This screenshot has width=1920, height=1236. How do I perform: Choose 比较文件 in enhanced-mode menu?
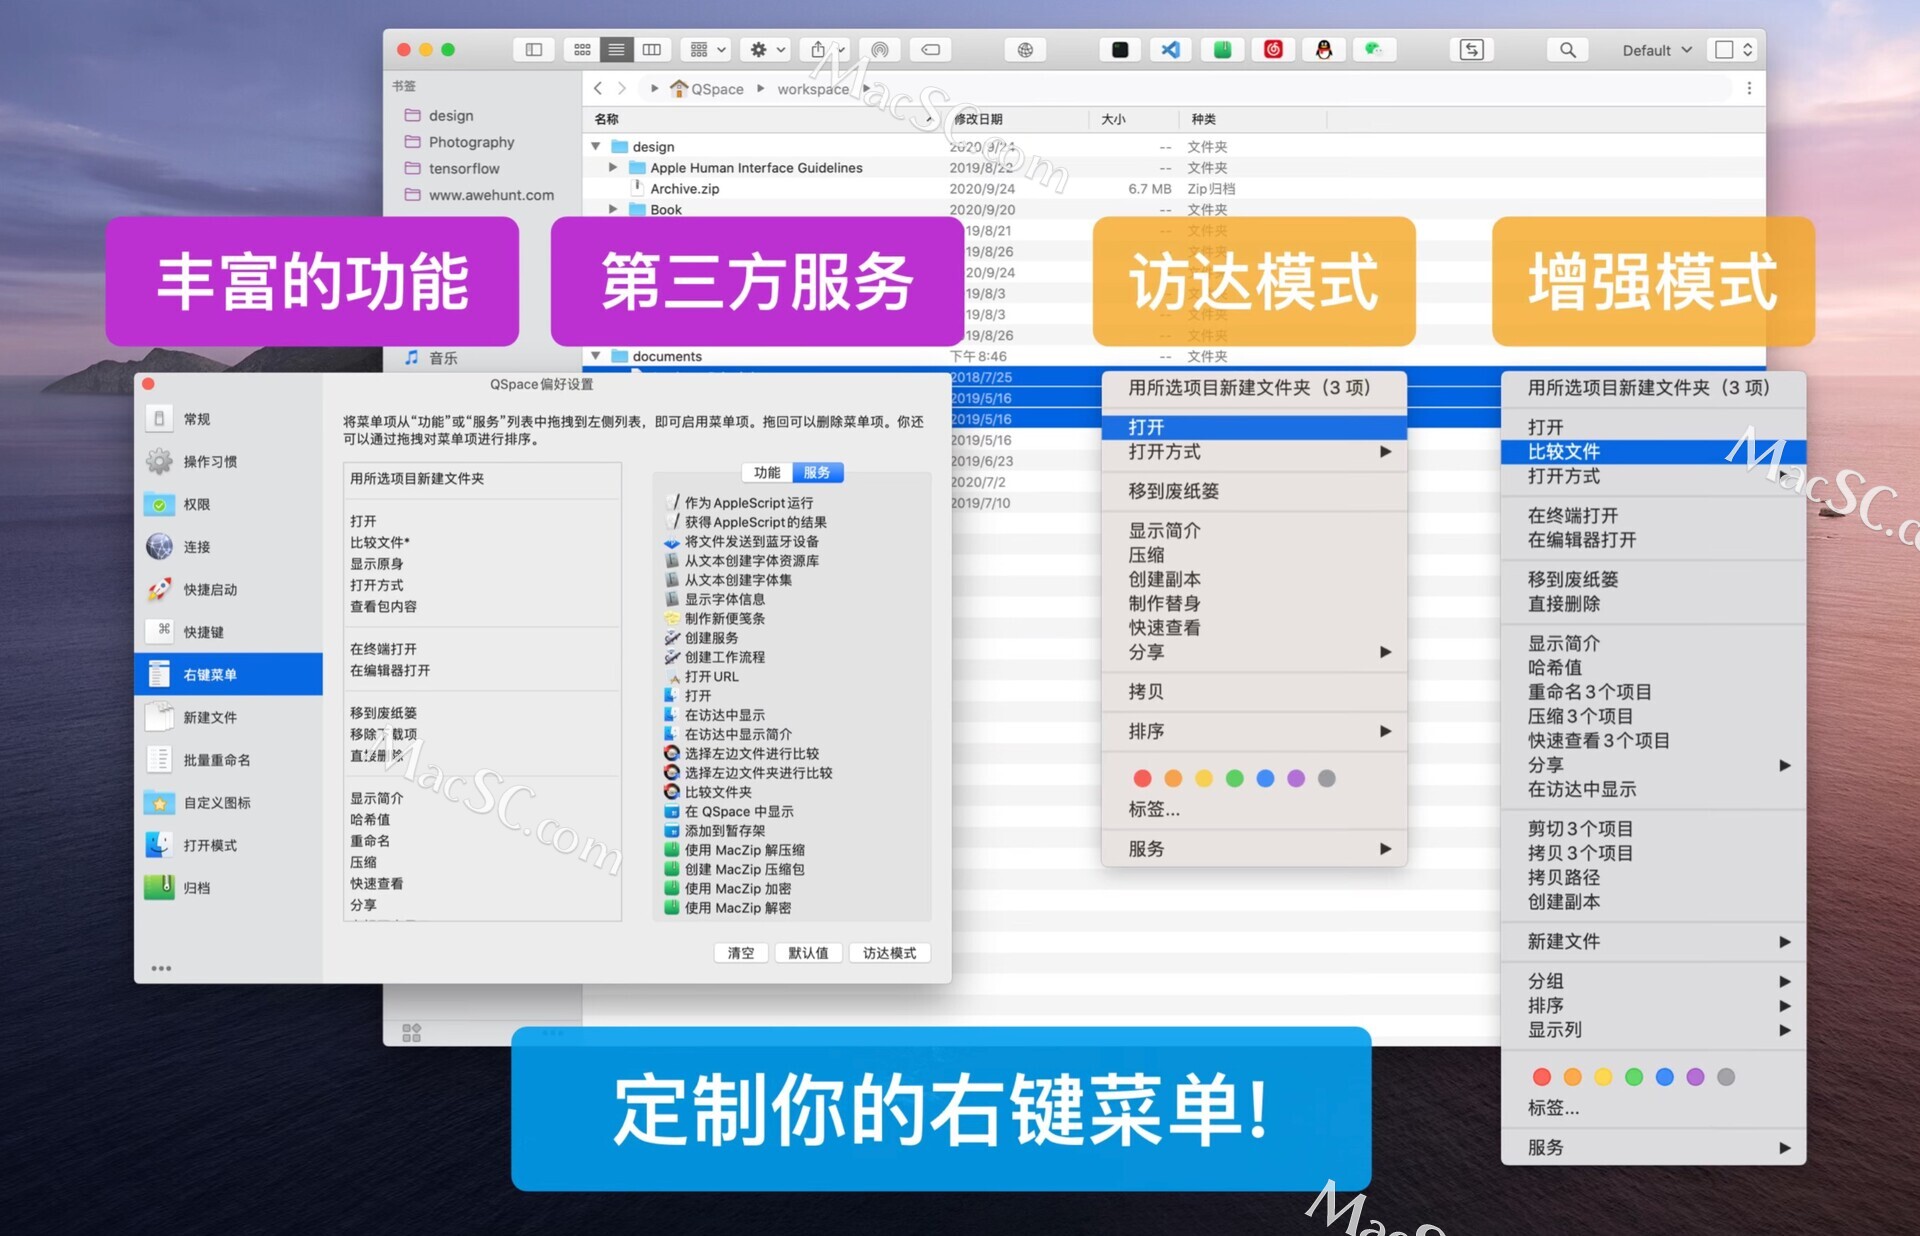click(x=1653, y=452)
